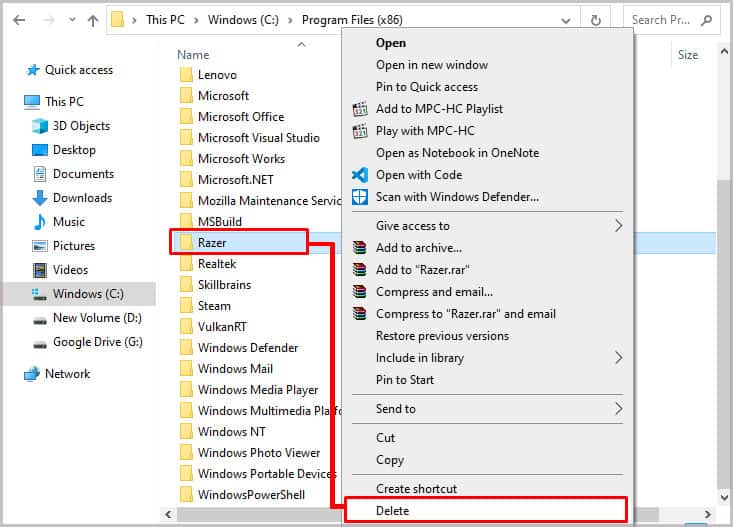Click the Lenovo folder icon
Viewport: 733px width, 527px height.
tap(186, 75)
